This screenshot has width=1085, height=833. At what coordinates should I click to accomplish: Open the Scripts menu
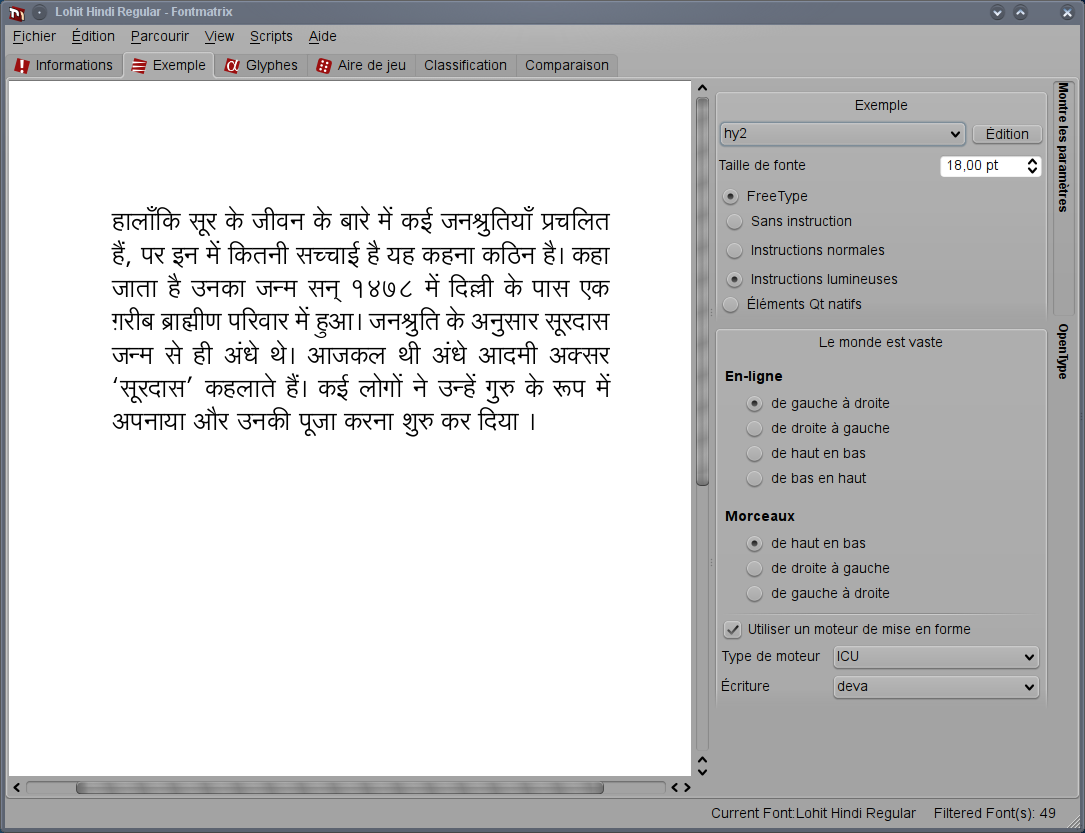click(x=271, y=37)
